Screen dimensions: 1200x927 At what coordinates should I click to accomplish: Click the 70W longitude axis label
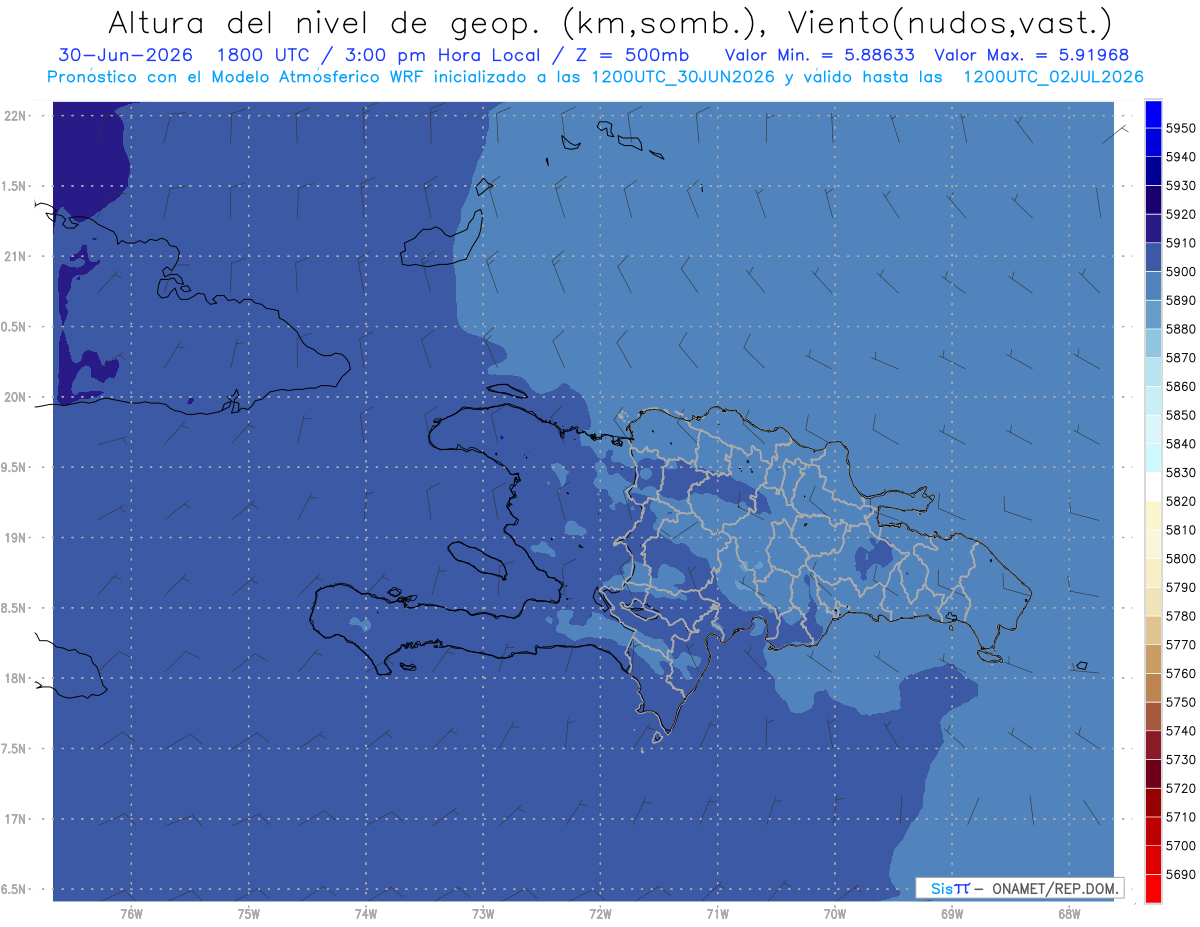(835, 914)
